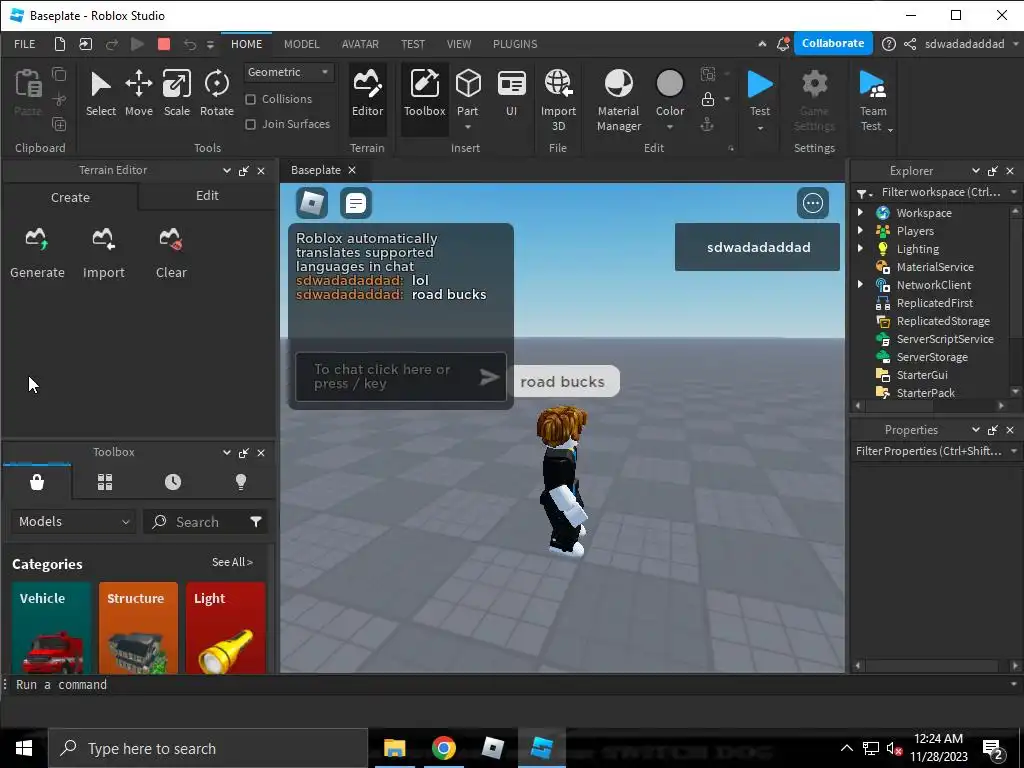Open the Models category dropdown in the Toolbox
The width and height of the screenshot is (1024, 768).
[73, 521]
